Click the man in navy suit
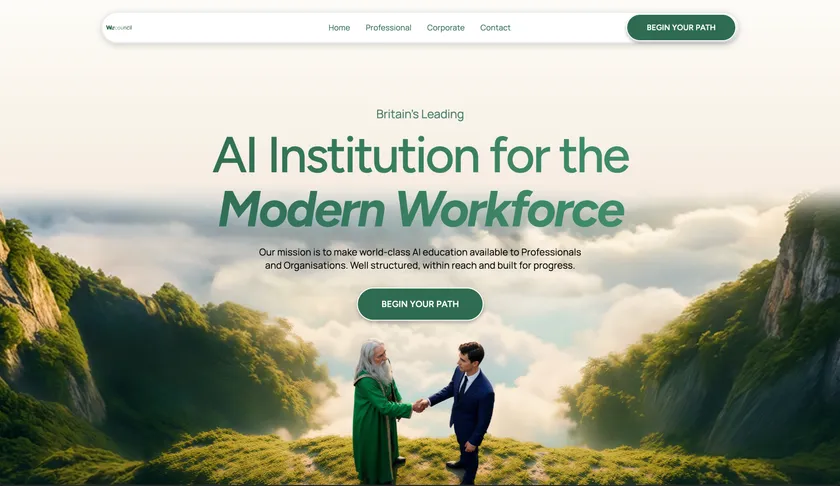 [467, 410]
